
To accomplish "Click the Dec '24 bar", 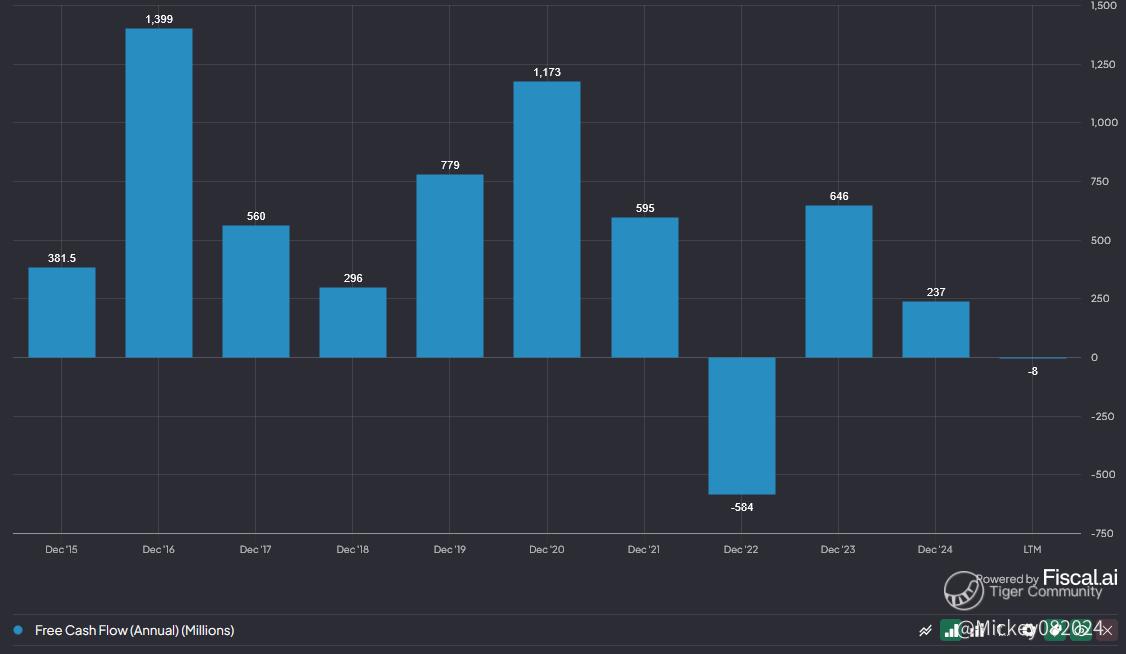I will click(936, 330).
